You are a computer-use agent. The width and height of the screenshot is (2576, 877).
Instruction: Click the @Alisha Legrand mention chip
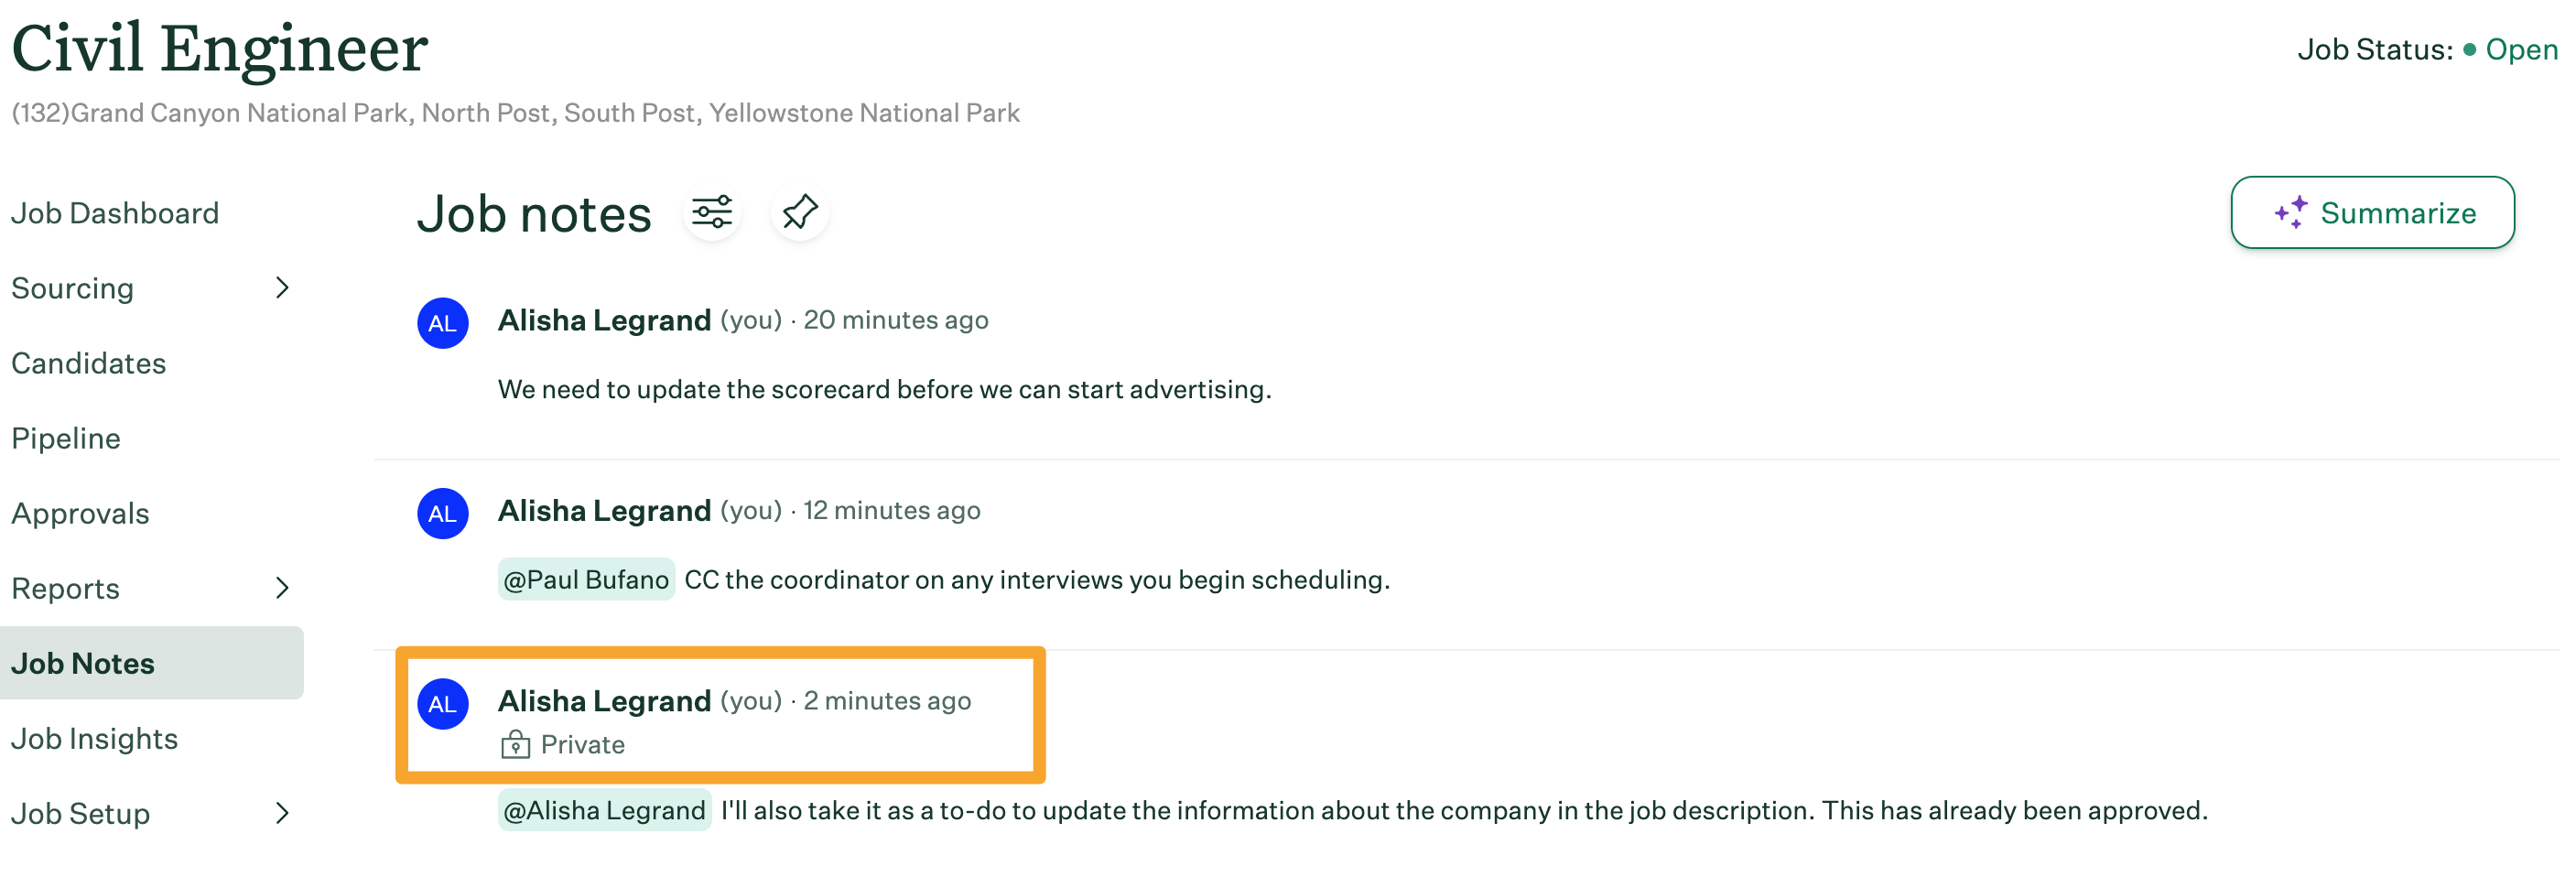coord(604,810)
